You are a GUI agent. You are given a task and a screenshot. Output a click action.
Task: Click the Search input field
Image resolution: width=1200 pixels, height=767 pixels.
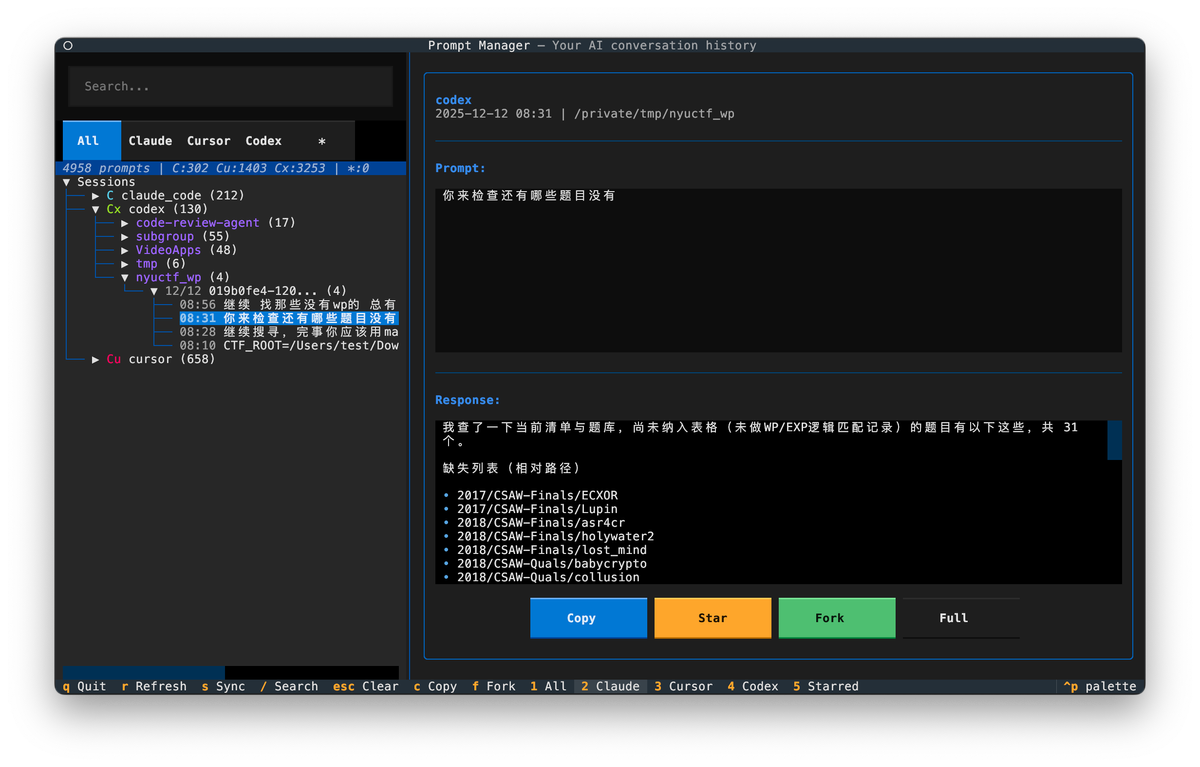click(x=230, y=87)
